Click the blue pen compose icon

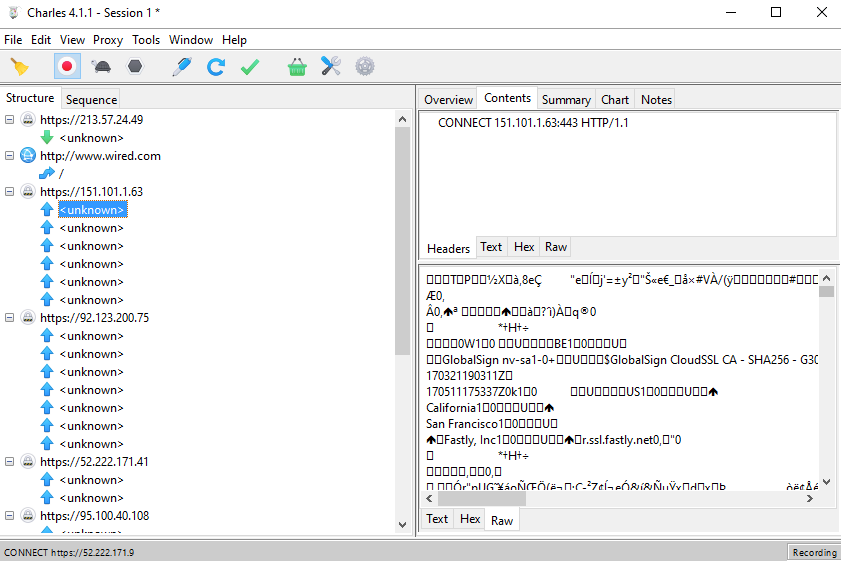tap(181, 67)
